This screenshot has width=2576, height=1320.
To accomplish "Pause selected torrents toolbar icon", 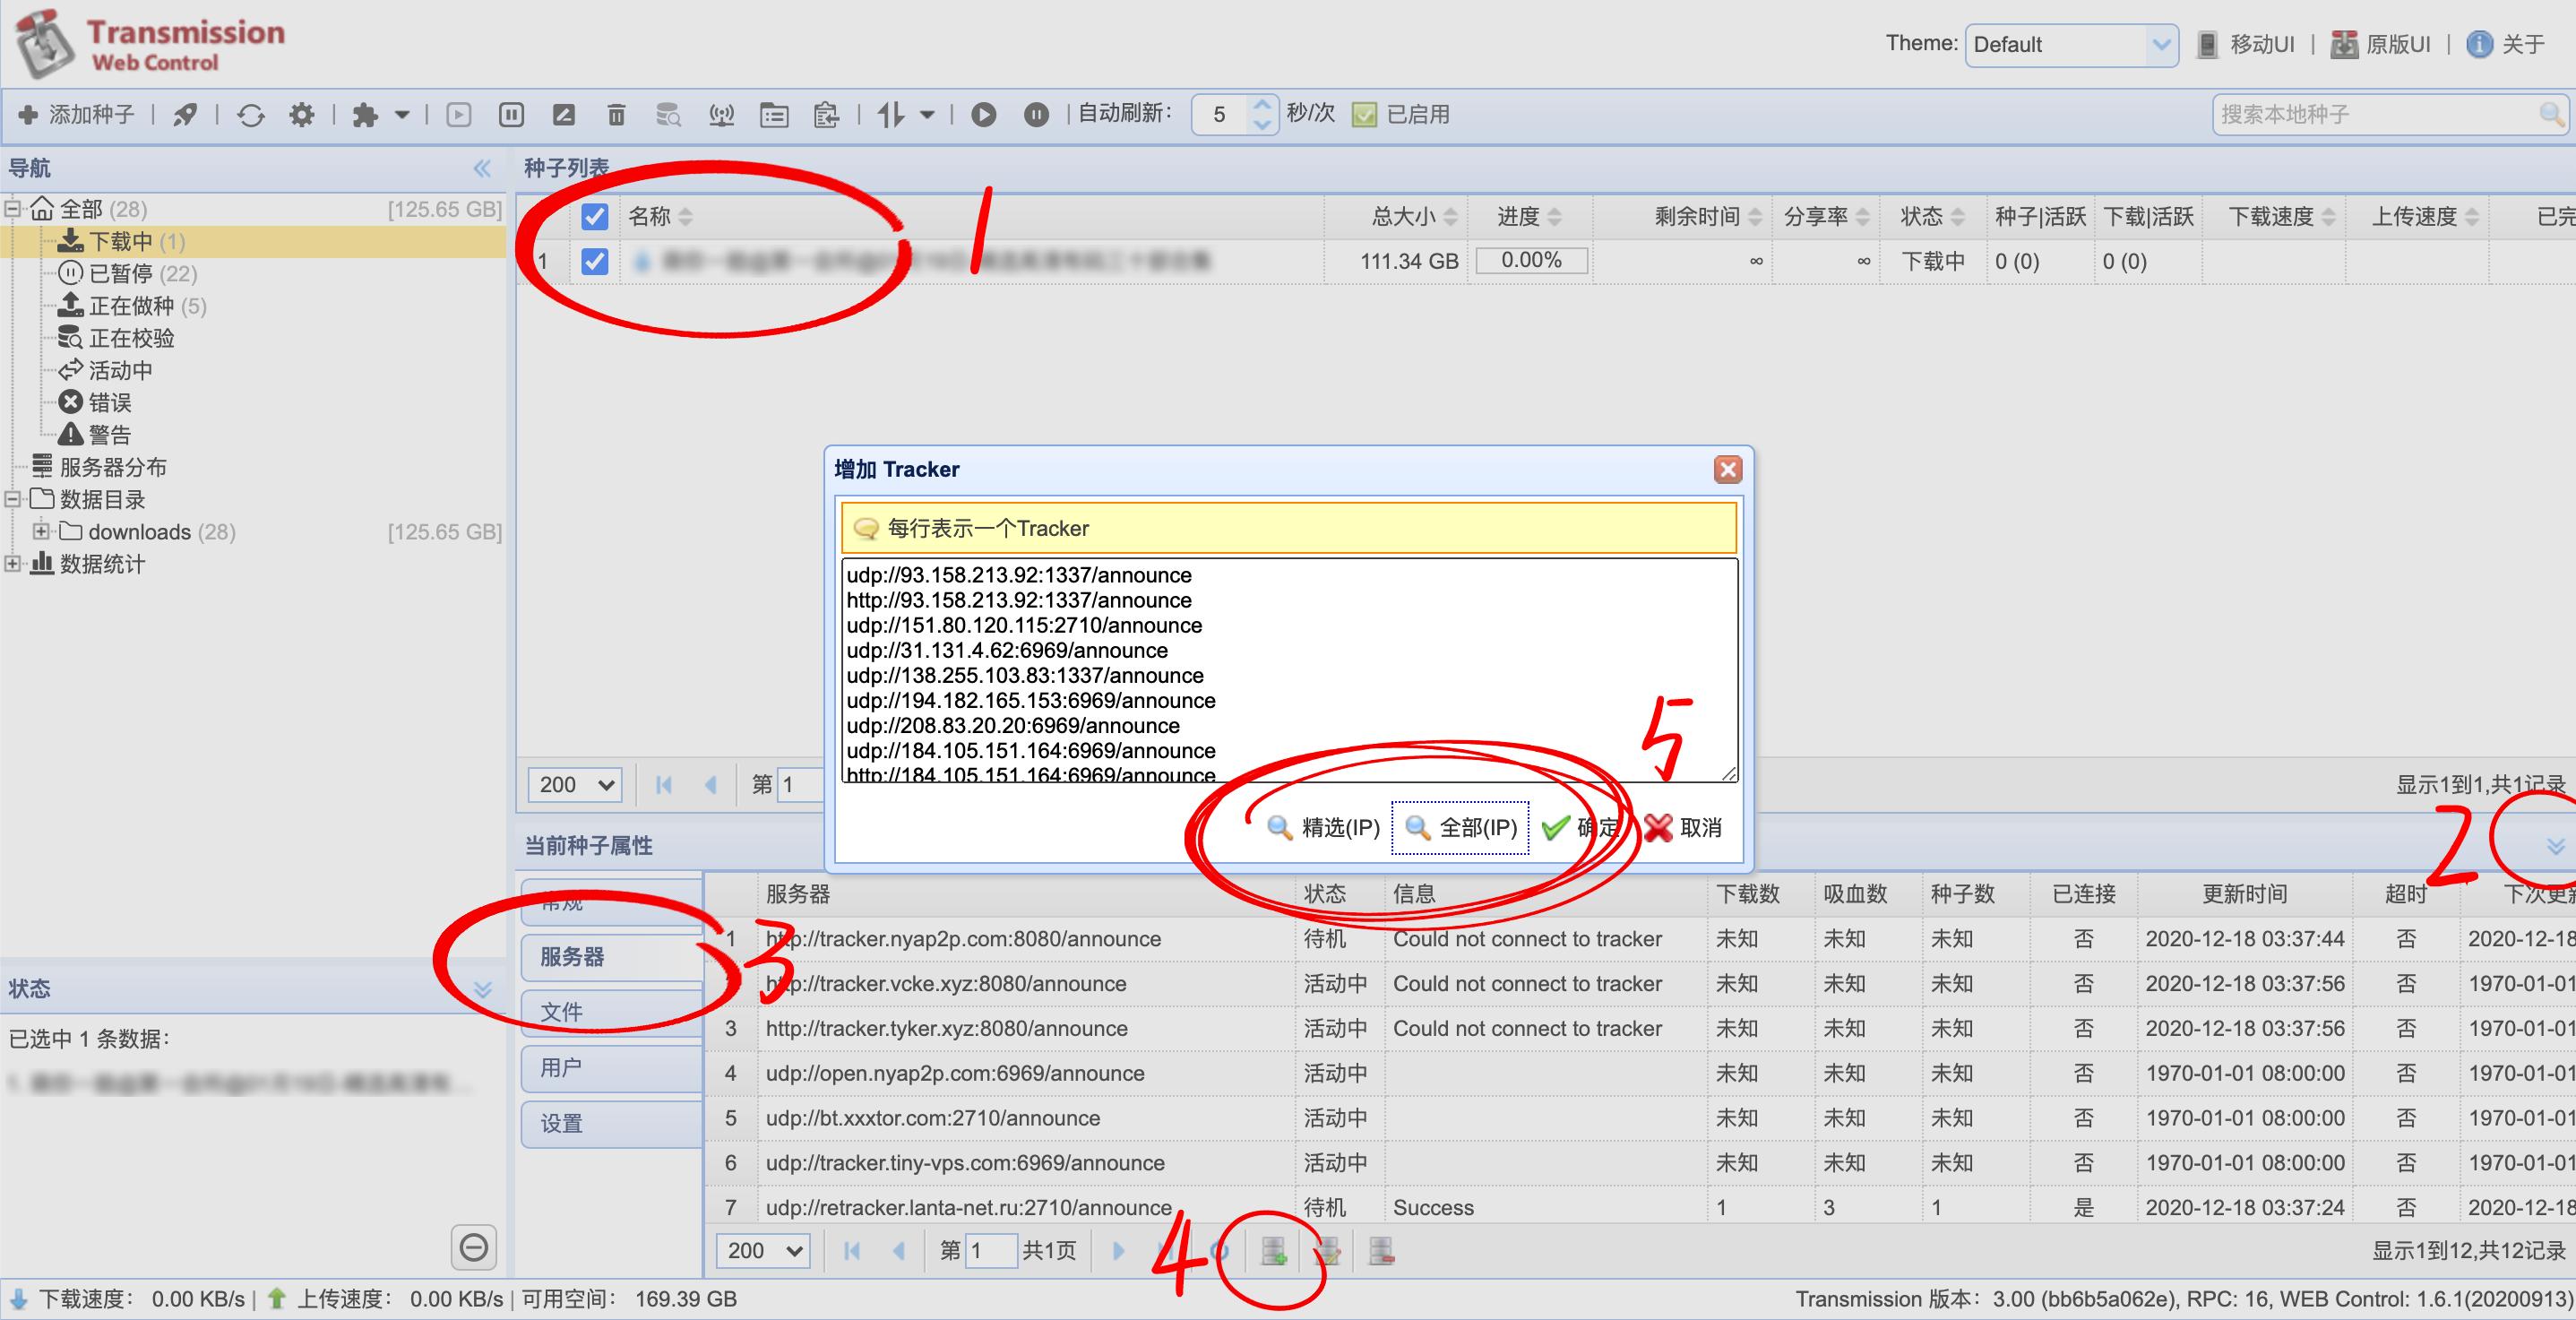I will [x=511, y=115].
